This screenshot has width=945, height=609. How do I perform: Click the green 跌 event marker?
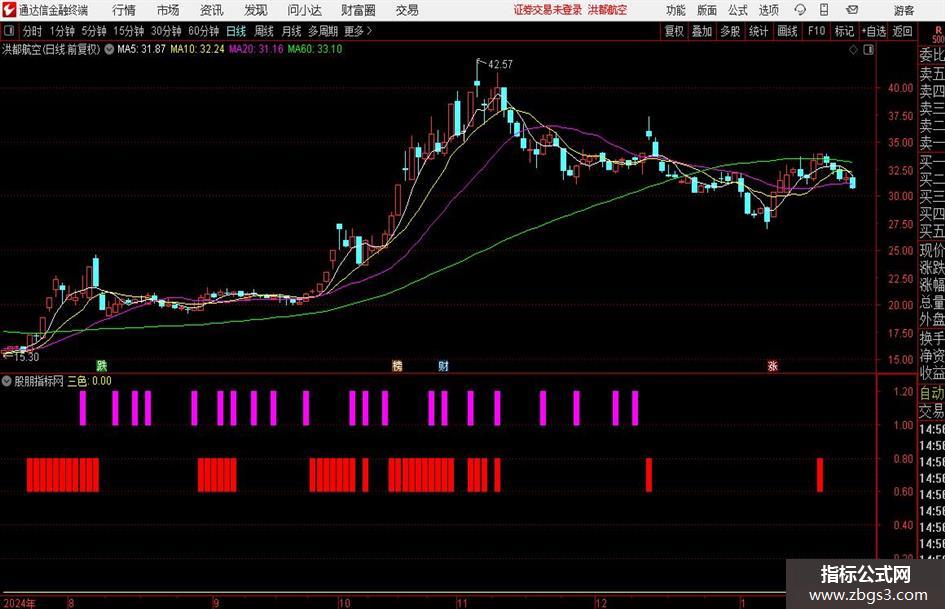pos(102,365)
